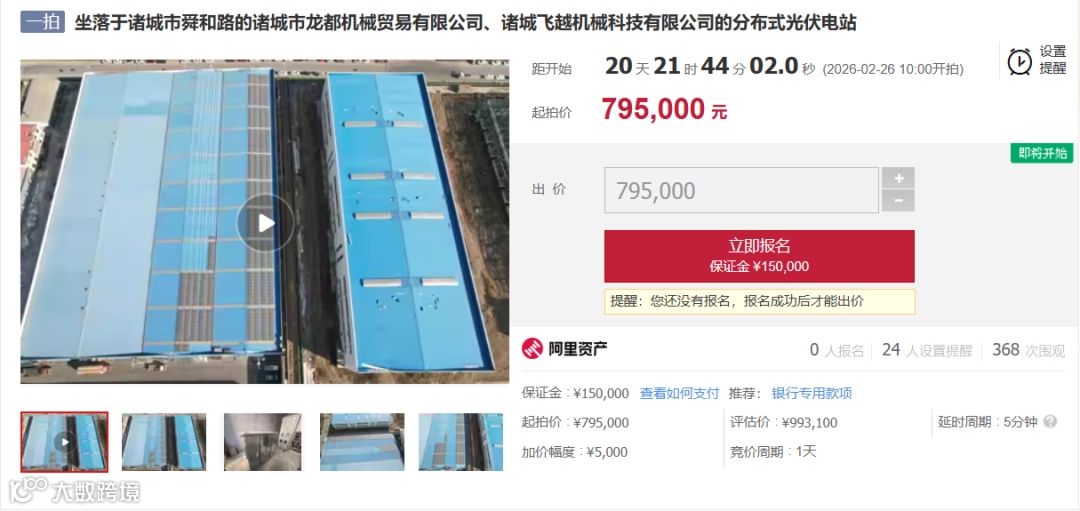Click the 大数跨境 watermark logo

pos(74,492)
